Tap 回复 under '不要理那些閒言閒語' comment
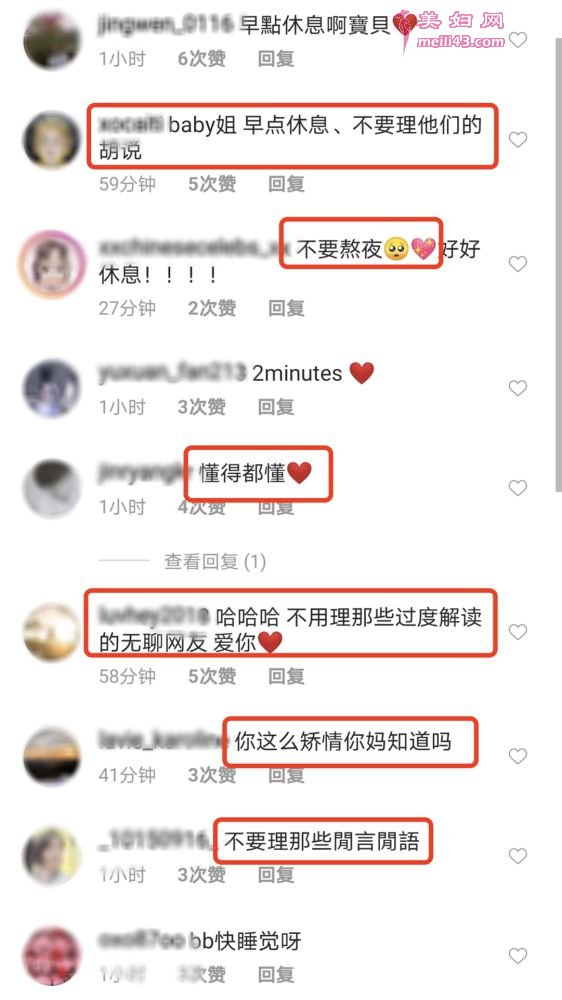562x1000 pixels. 276,874
